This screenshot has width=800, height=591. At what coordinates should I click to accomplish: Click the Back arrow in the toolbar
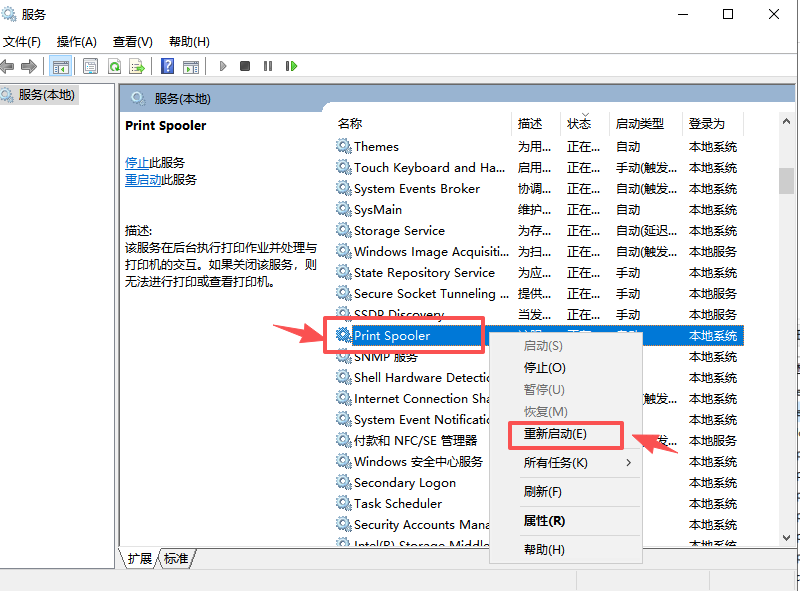pos(8,66)
